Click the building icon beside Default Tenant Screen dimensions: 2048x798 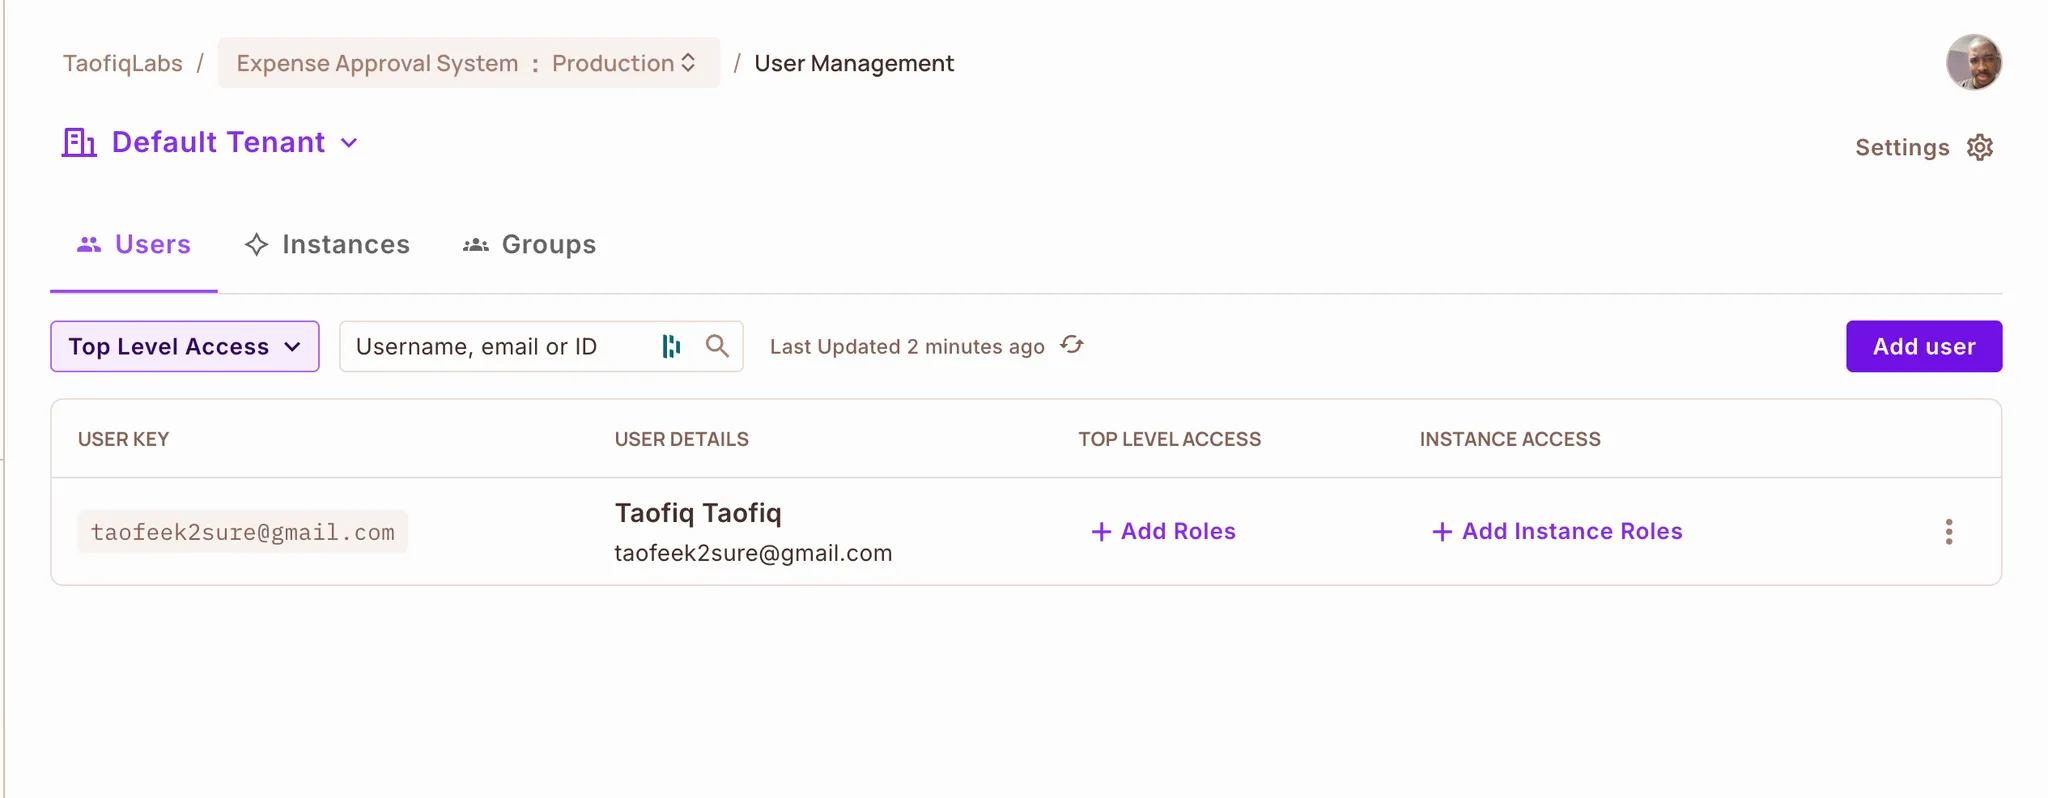pos(79,142)
